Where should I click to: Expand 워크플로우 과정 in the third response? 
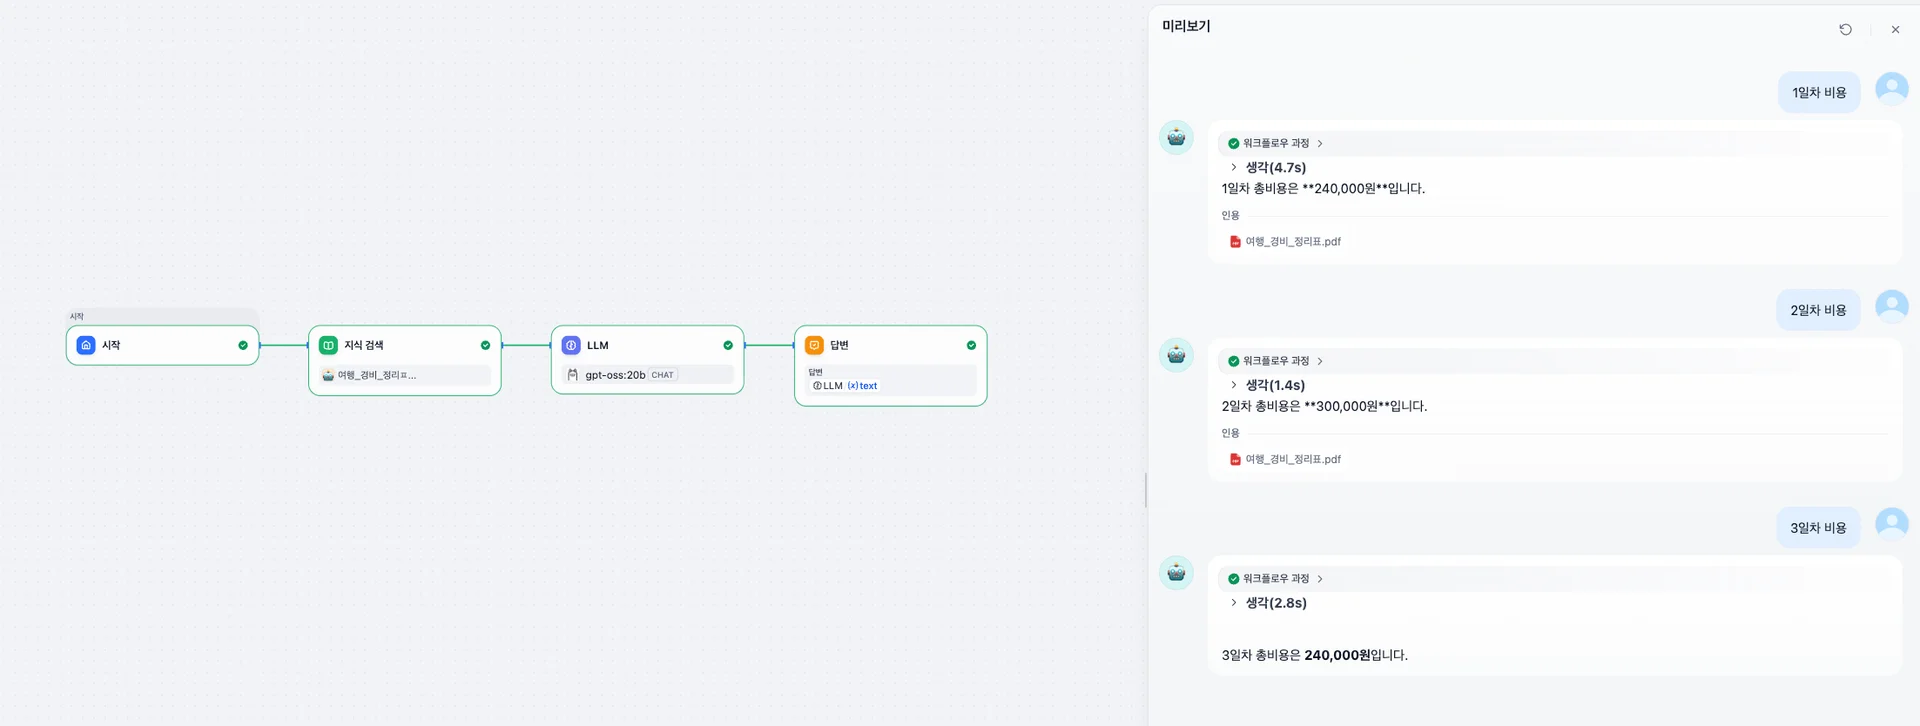click(x=1276, y=579)
